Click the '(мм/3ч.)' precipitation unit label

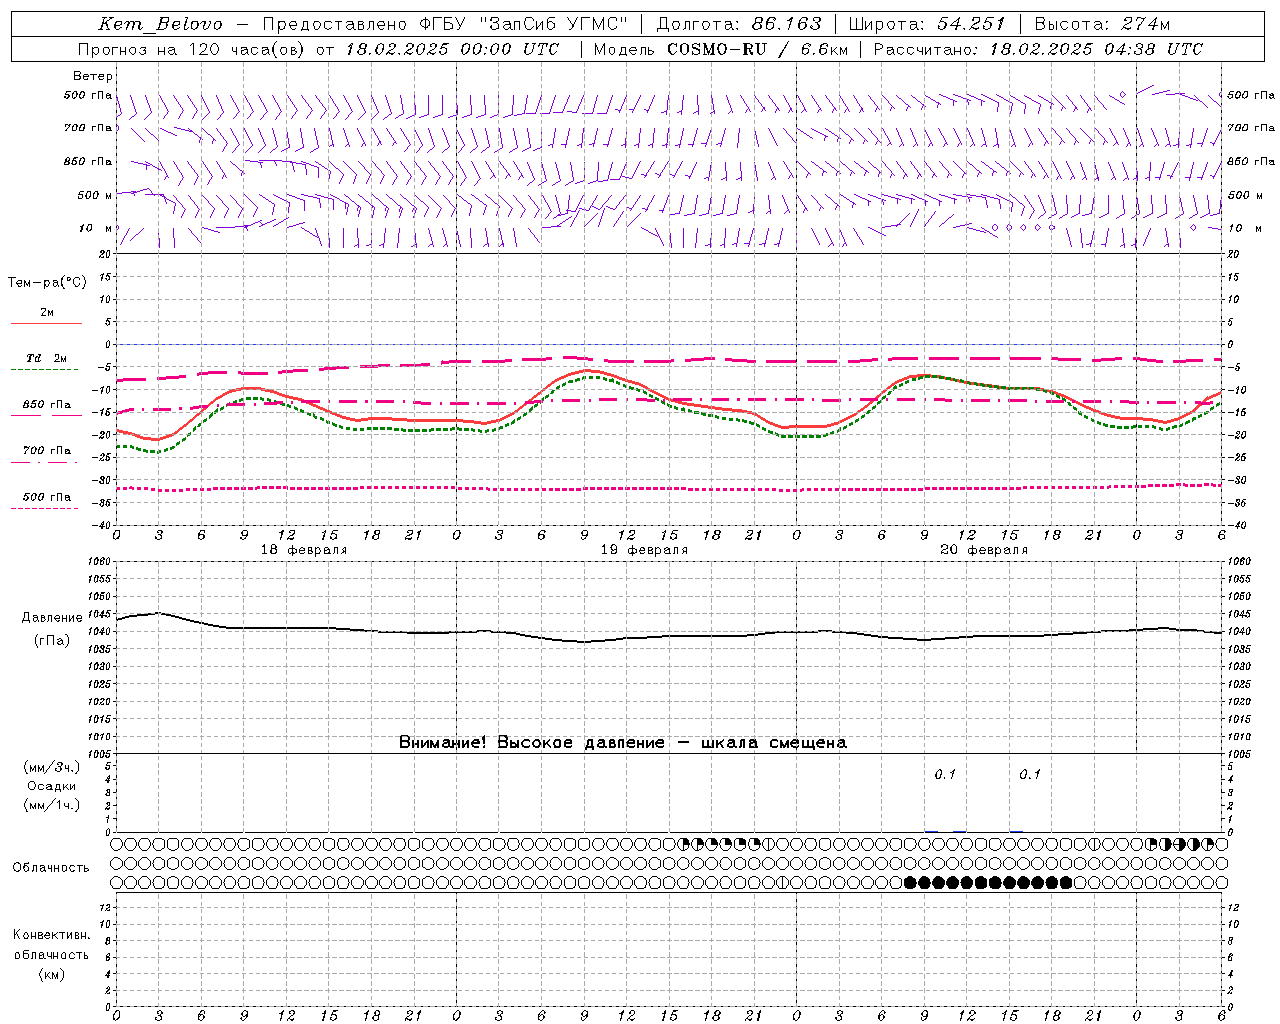pyautogui.click(x=52, y=767)
